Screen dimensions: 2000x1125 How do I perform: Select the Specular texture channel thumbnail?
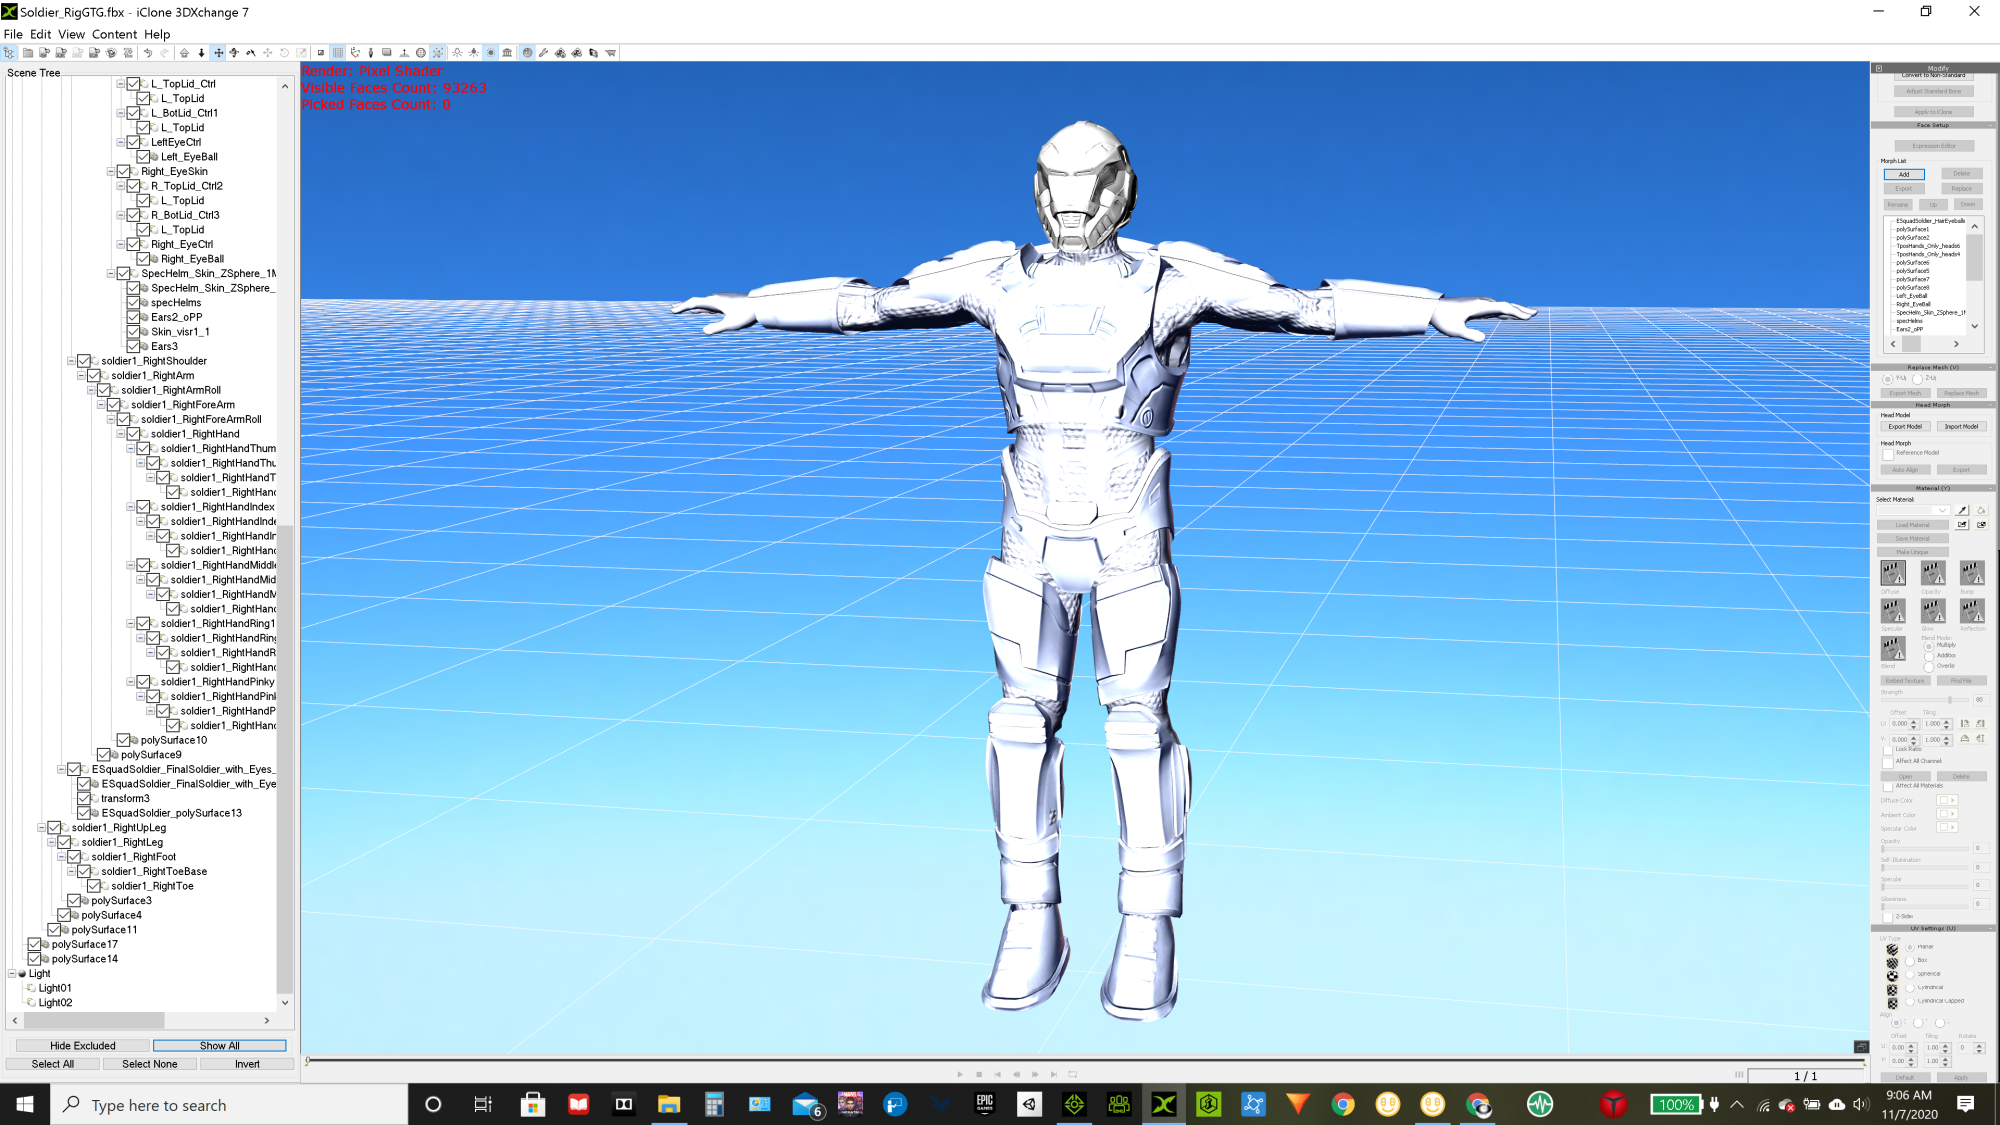[x=1893, y=610]
